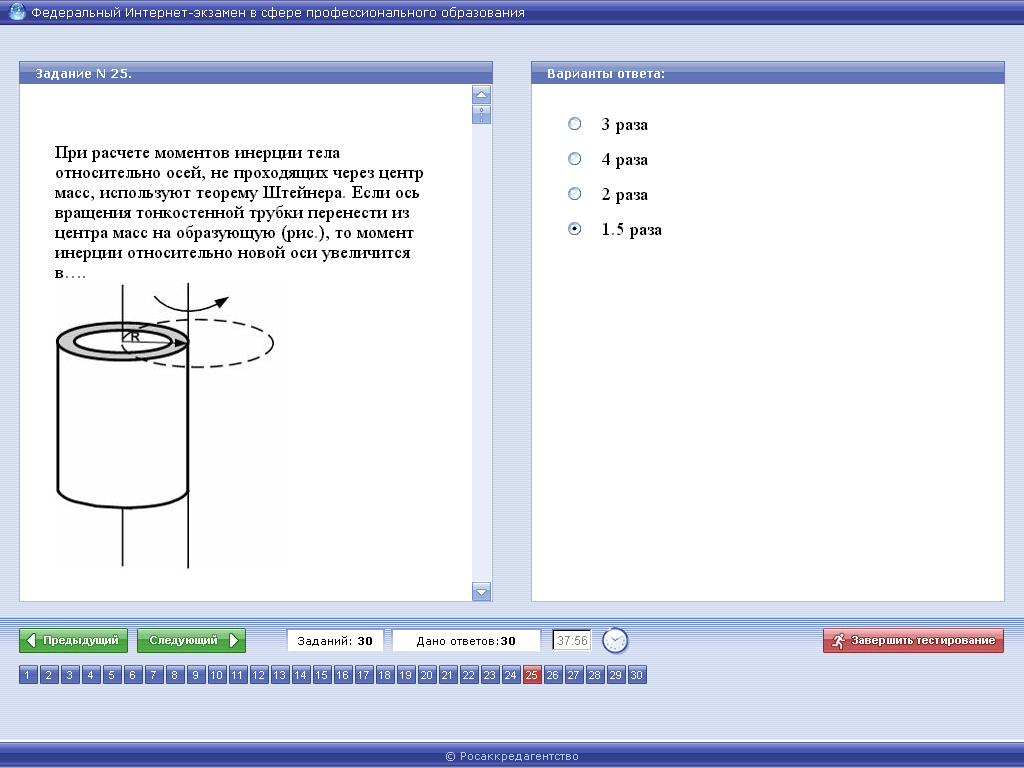Open question 23
1024x768 pixels.
click(x=489, y=675)
